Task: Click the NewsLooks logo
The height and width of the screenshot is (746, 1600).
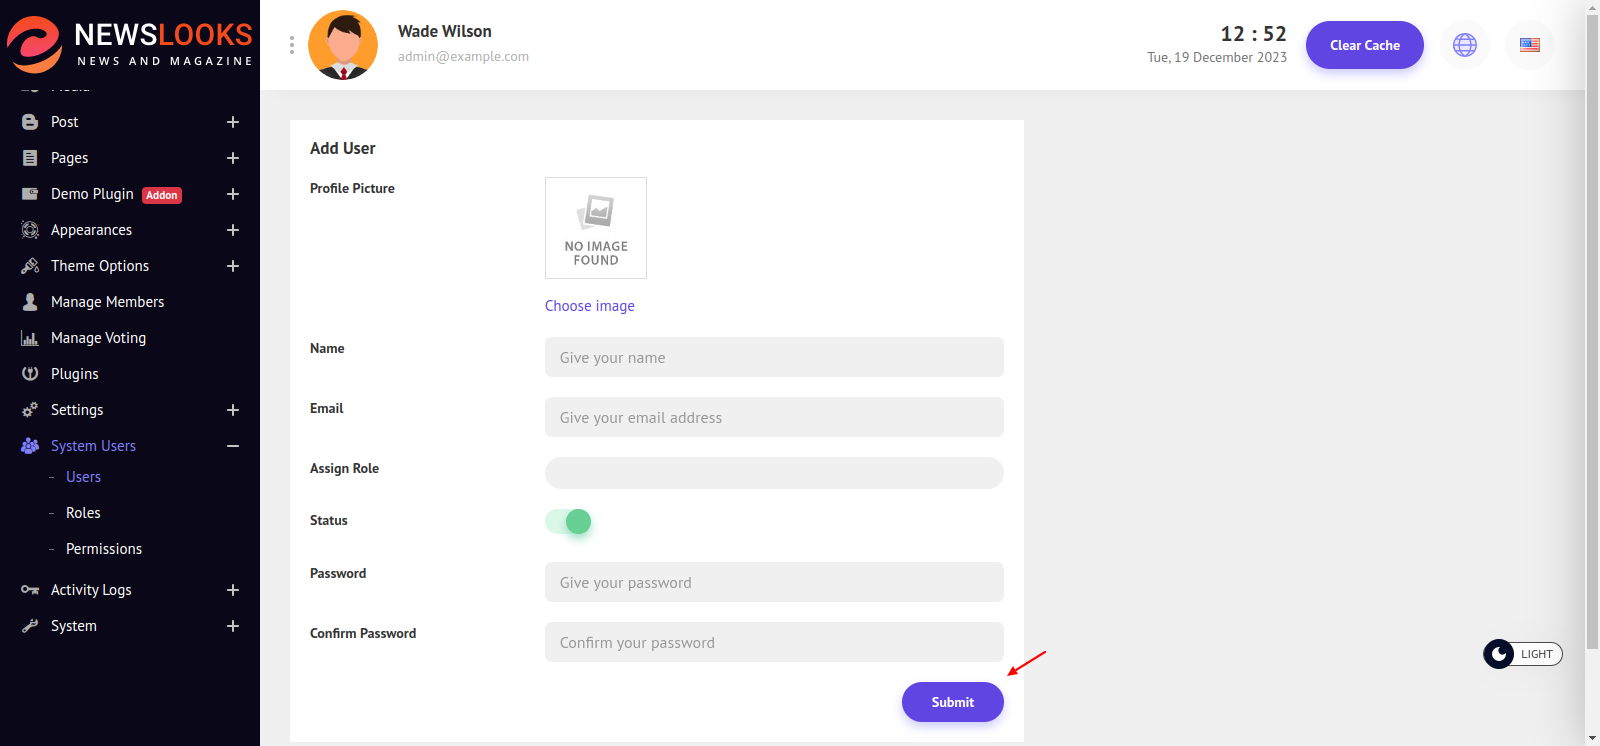Action: pyautogui.click(x=130, y=44)
